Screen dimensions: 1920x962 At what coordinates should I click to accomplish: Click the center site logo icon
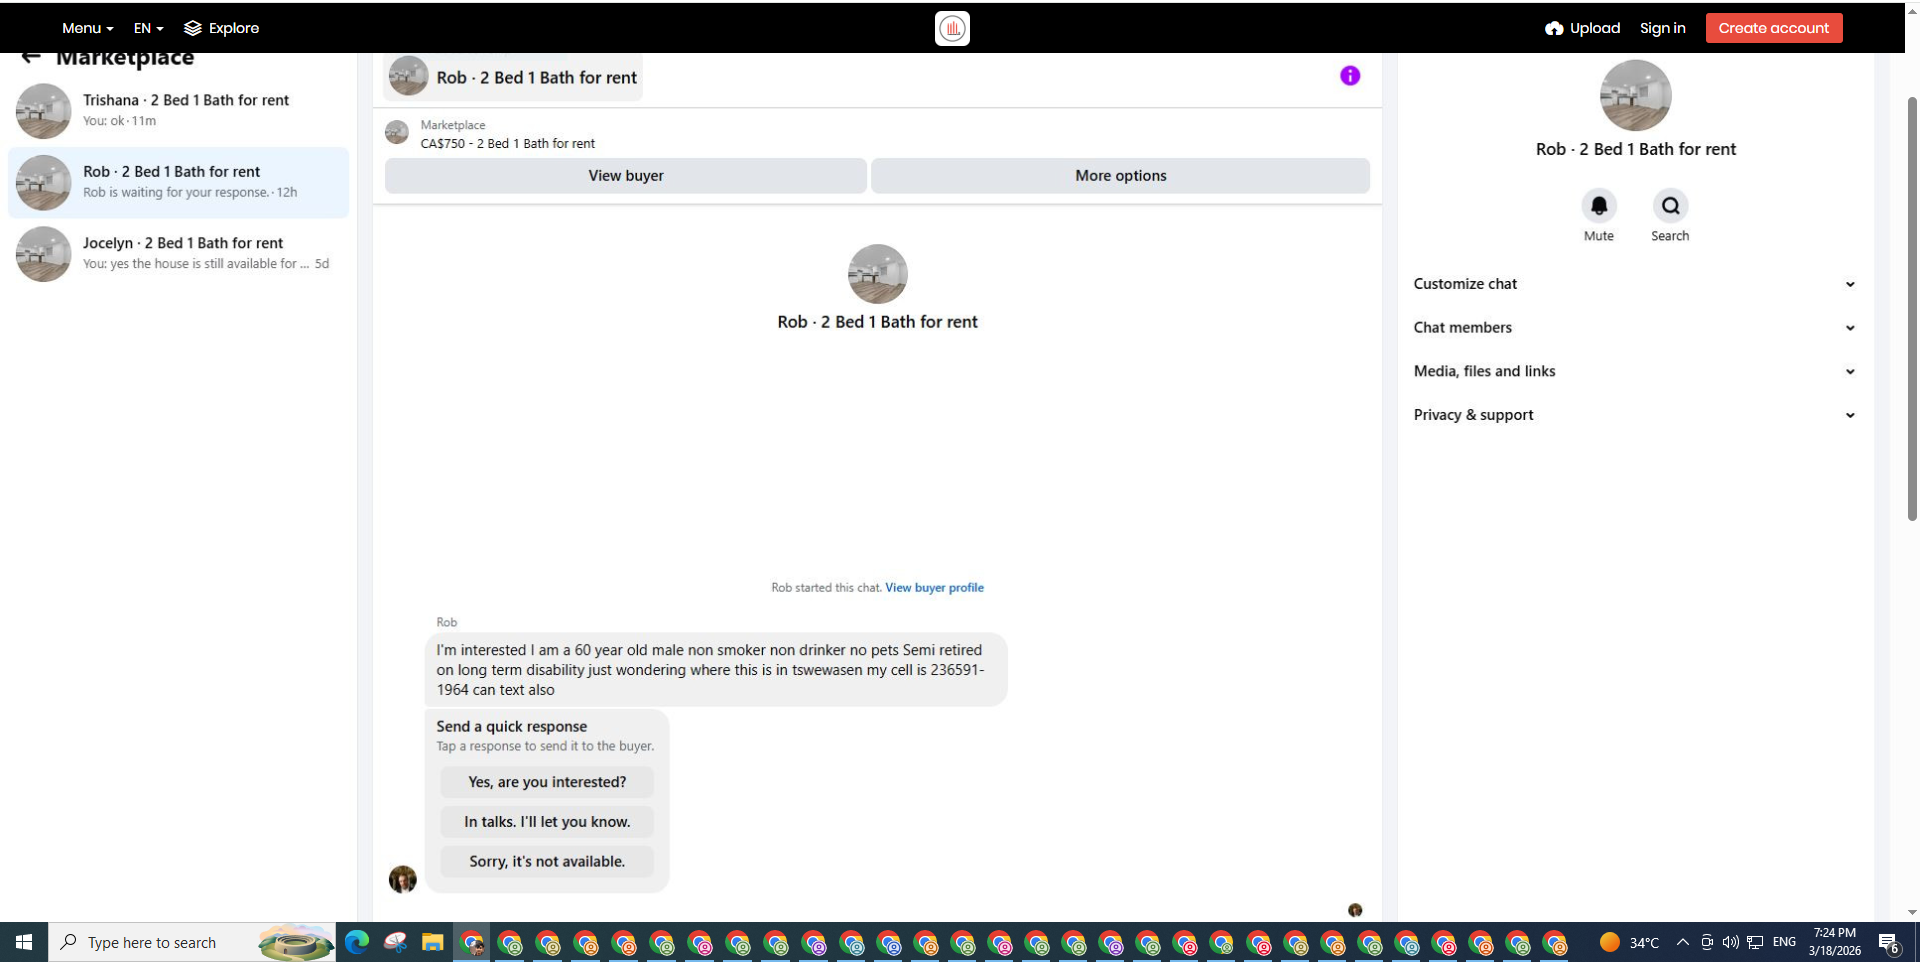[952, 28]
